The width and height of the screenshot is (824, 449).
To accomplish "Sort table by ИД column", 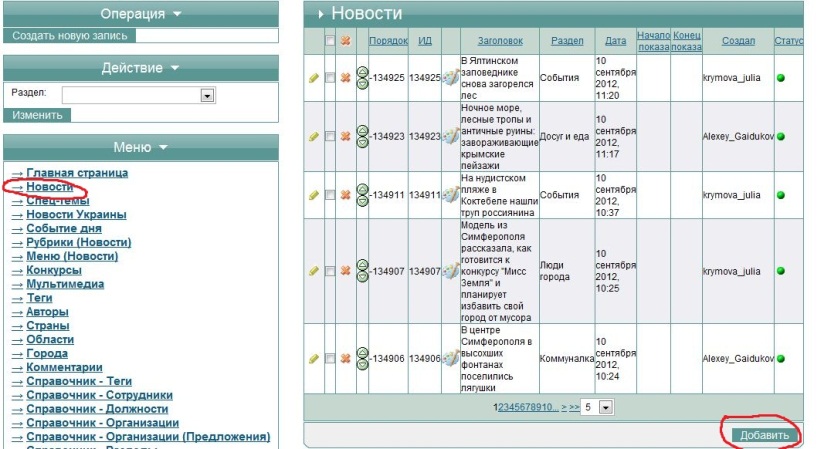I will point(425,40).
